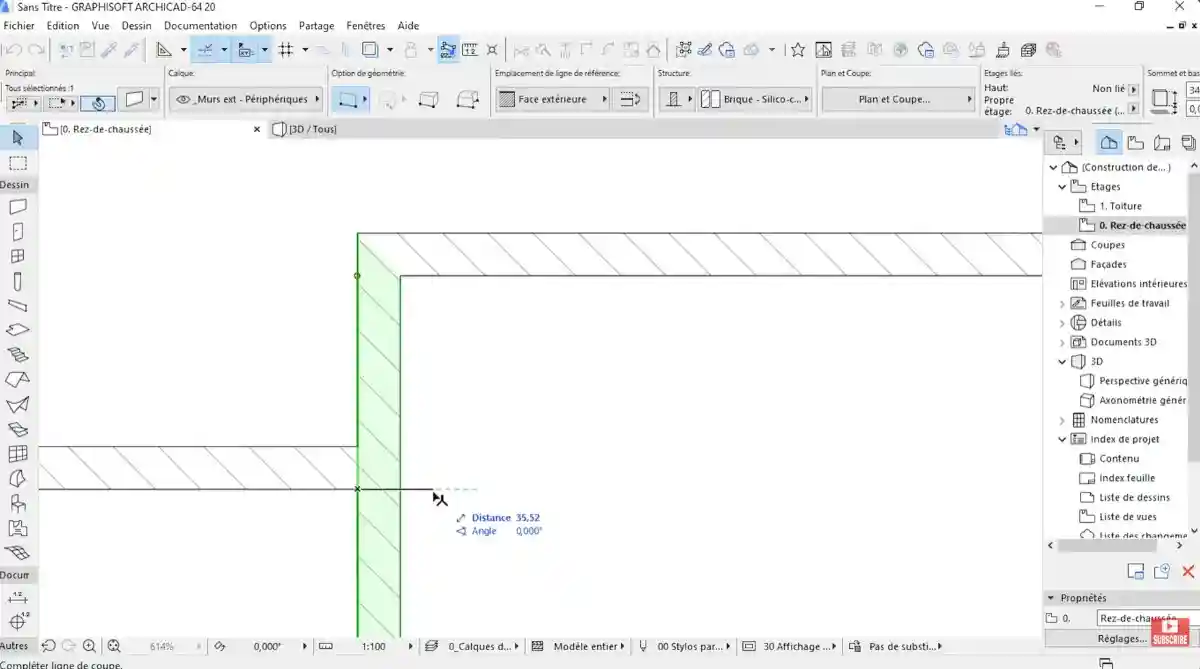
Task: Open the Edition menu
Action: pos(63,25)
